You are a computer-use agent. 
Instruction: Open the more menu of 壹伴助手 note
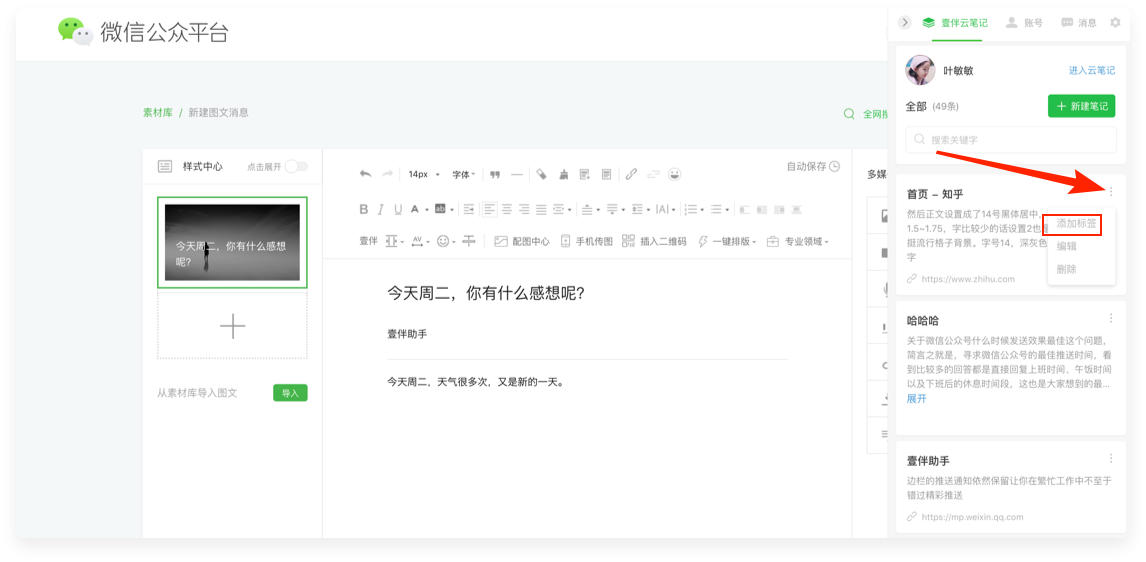[x=1111, y=458]
